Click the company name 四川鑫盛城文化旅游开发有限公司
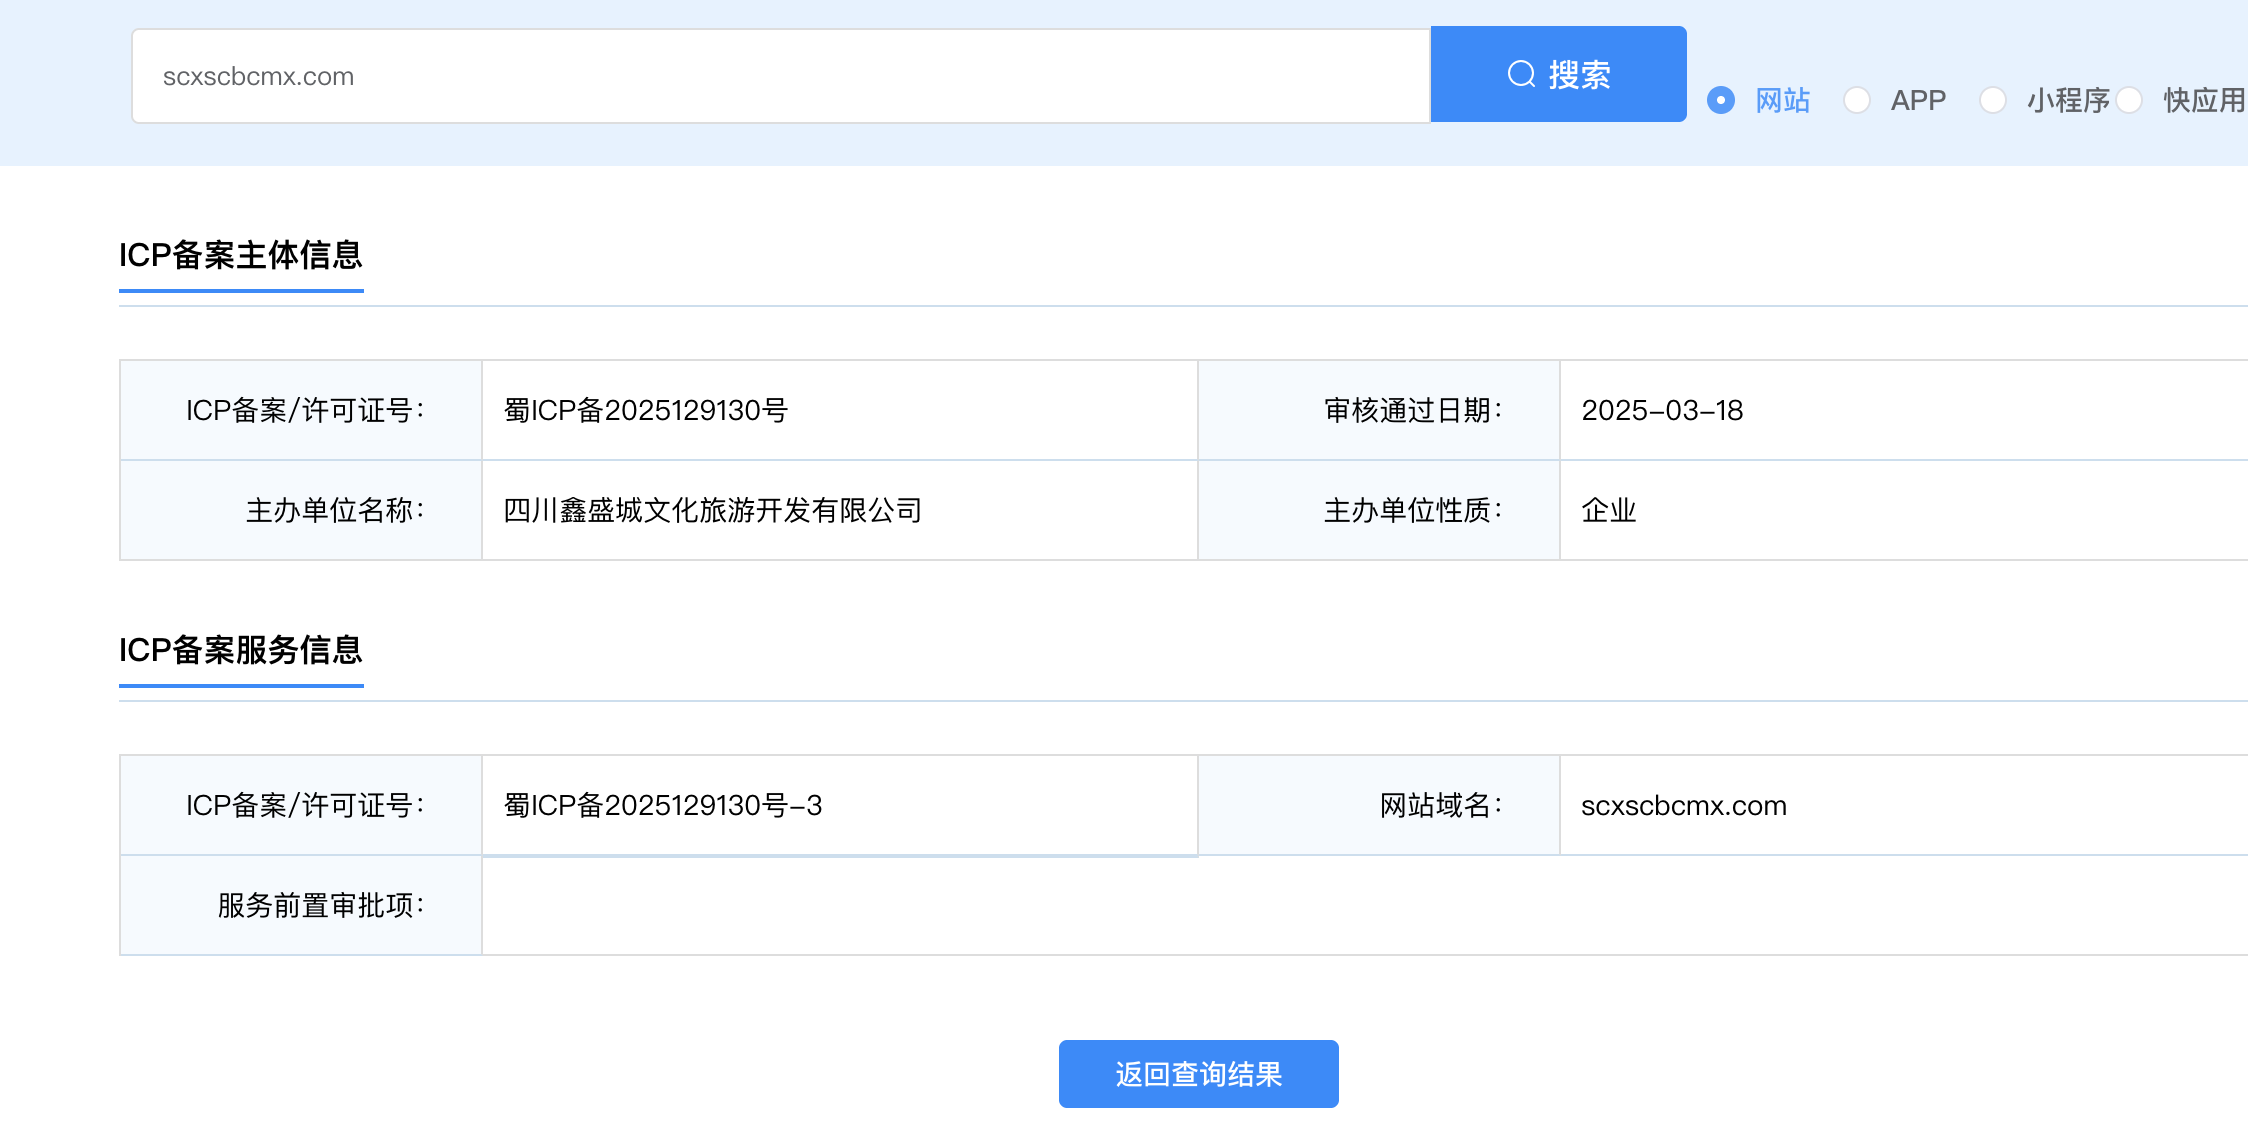Image resolution: width=2248 pixels, height=1128 pixels. coord(713,511)
